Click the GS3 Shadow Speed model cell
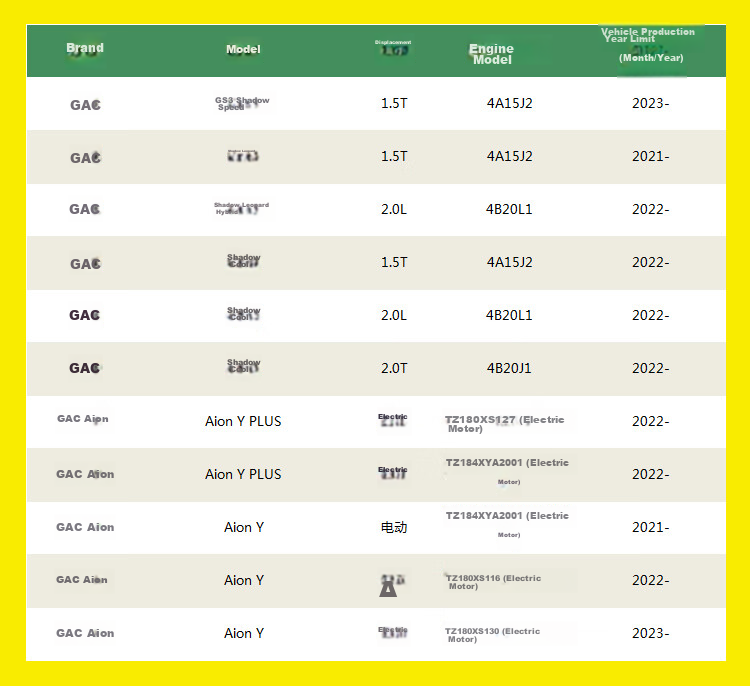This screenshot has height=686, width=750. pos(242,103)
